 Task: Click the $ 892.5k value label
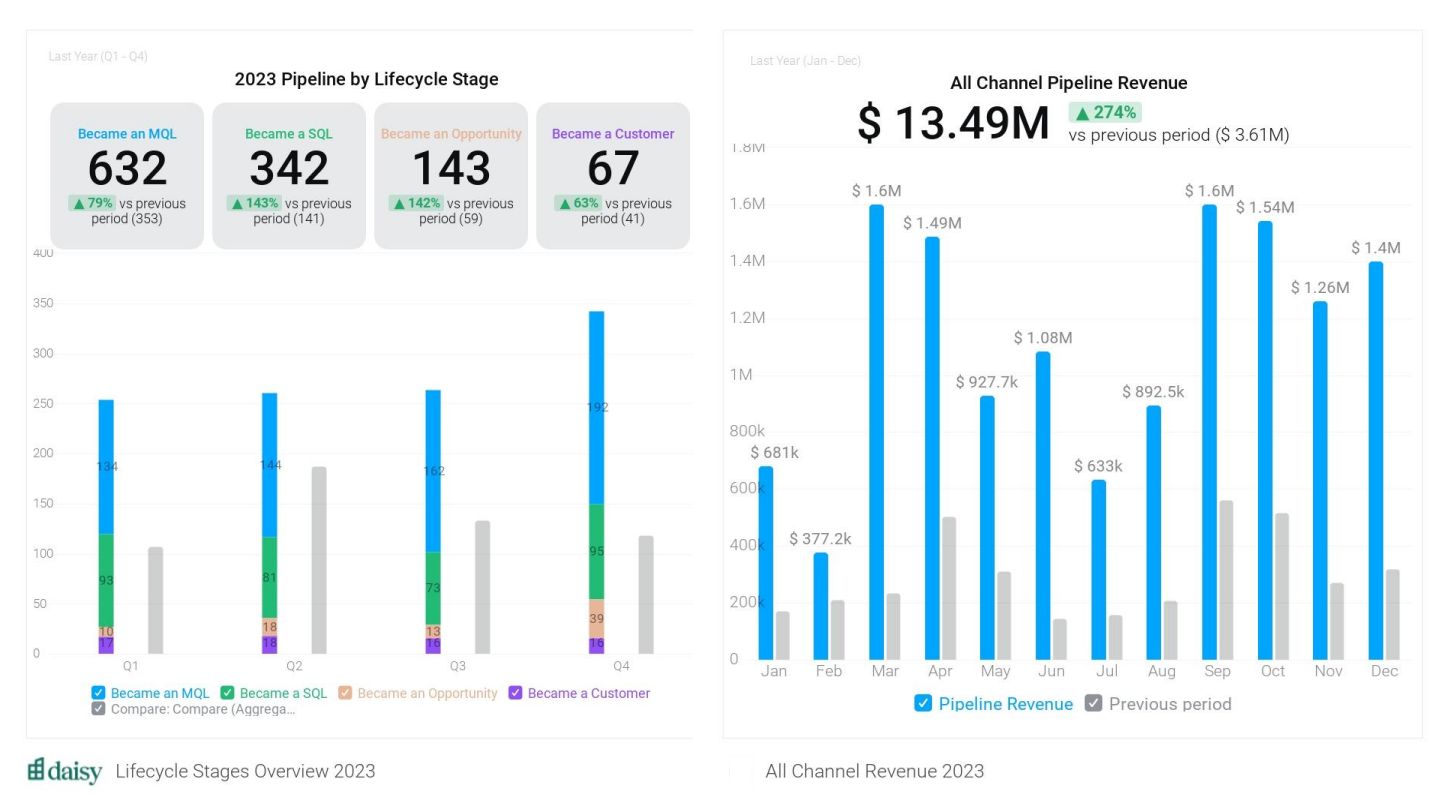click(x=1153, y=392)
